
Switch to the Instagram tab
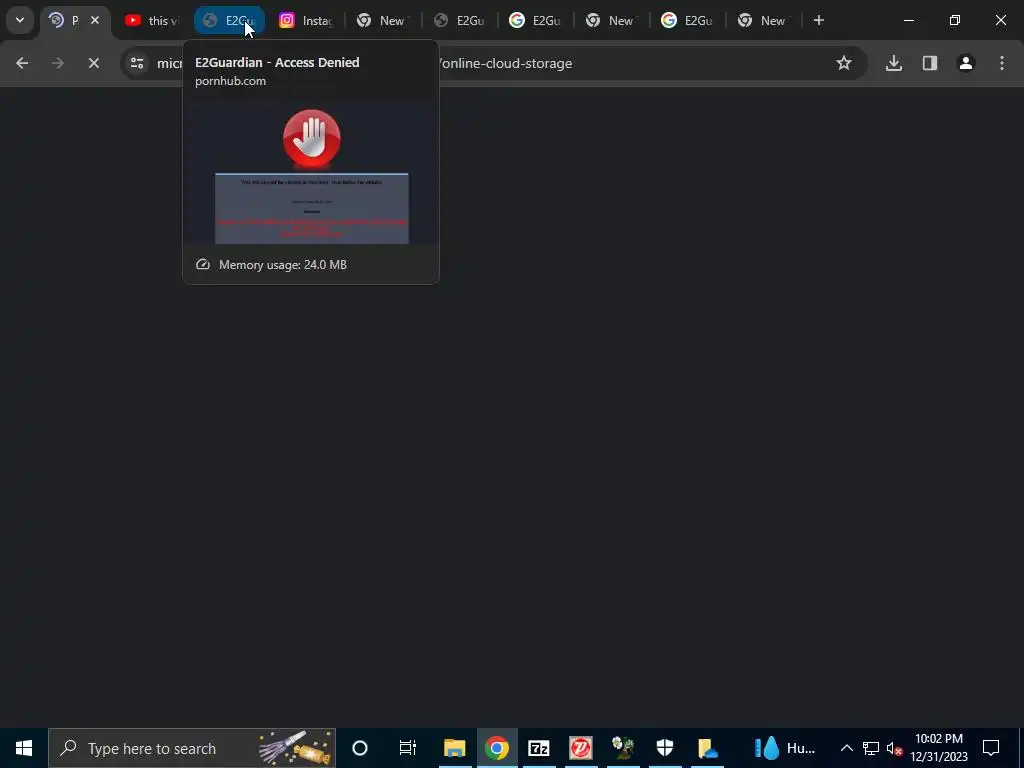(x=306, y=20)
